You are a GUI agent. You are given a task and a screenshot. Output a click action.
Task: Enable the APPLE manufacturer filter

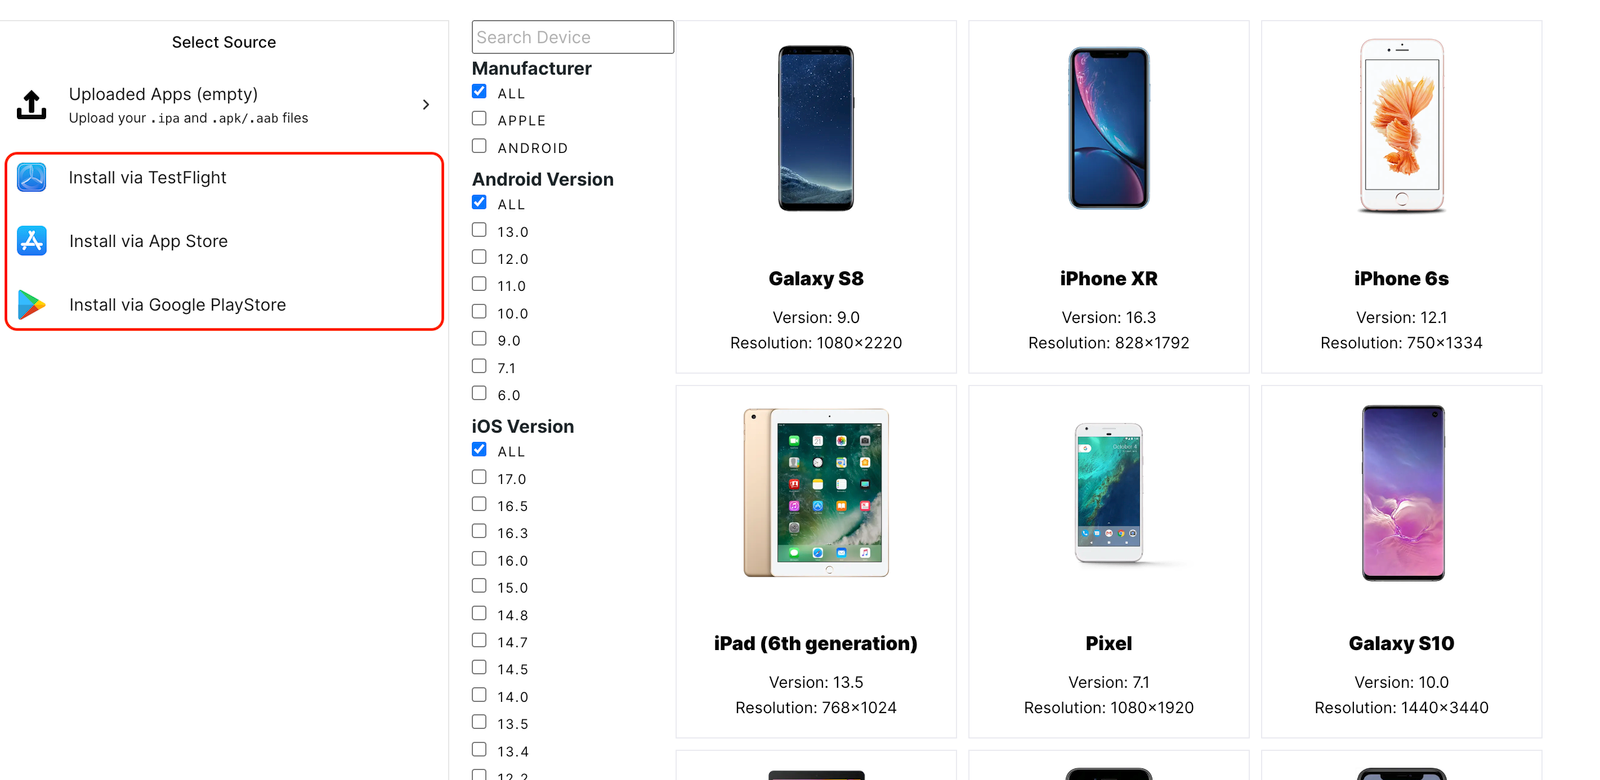pos(479,117)
